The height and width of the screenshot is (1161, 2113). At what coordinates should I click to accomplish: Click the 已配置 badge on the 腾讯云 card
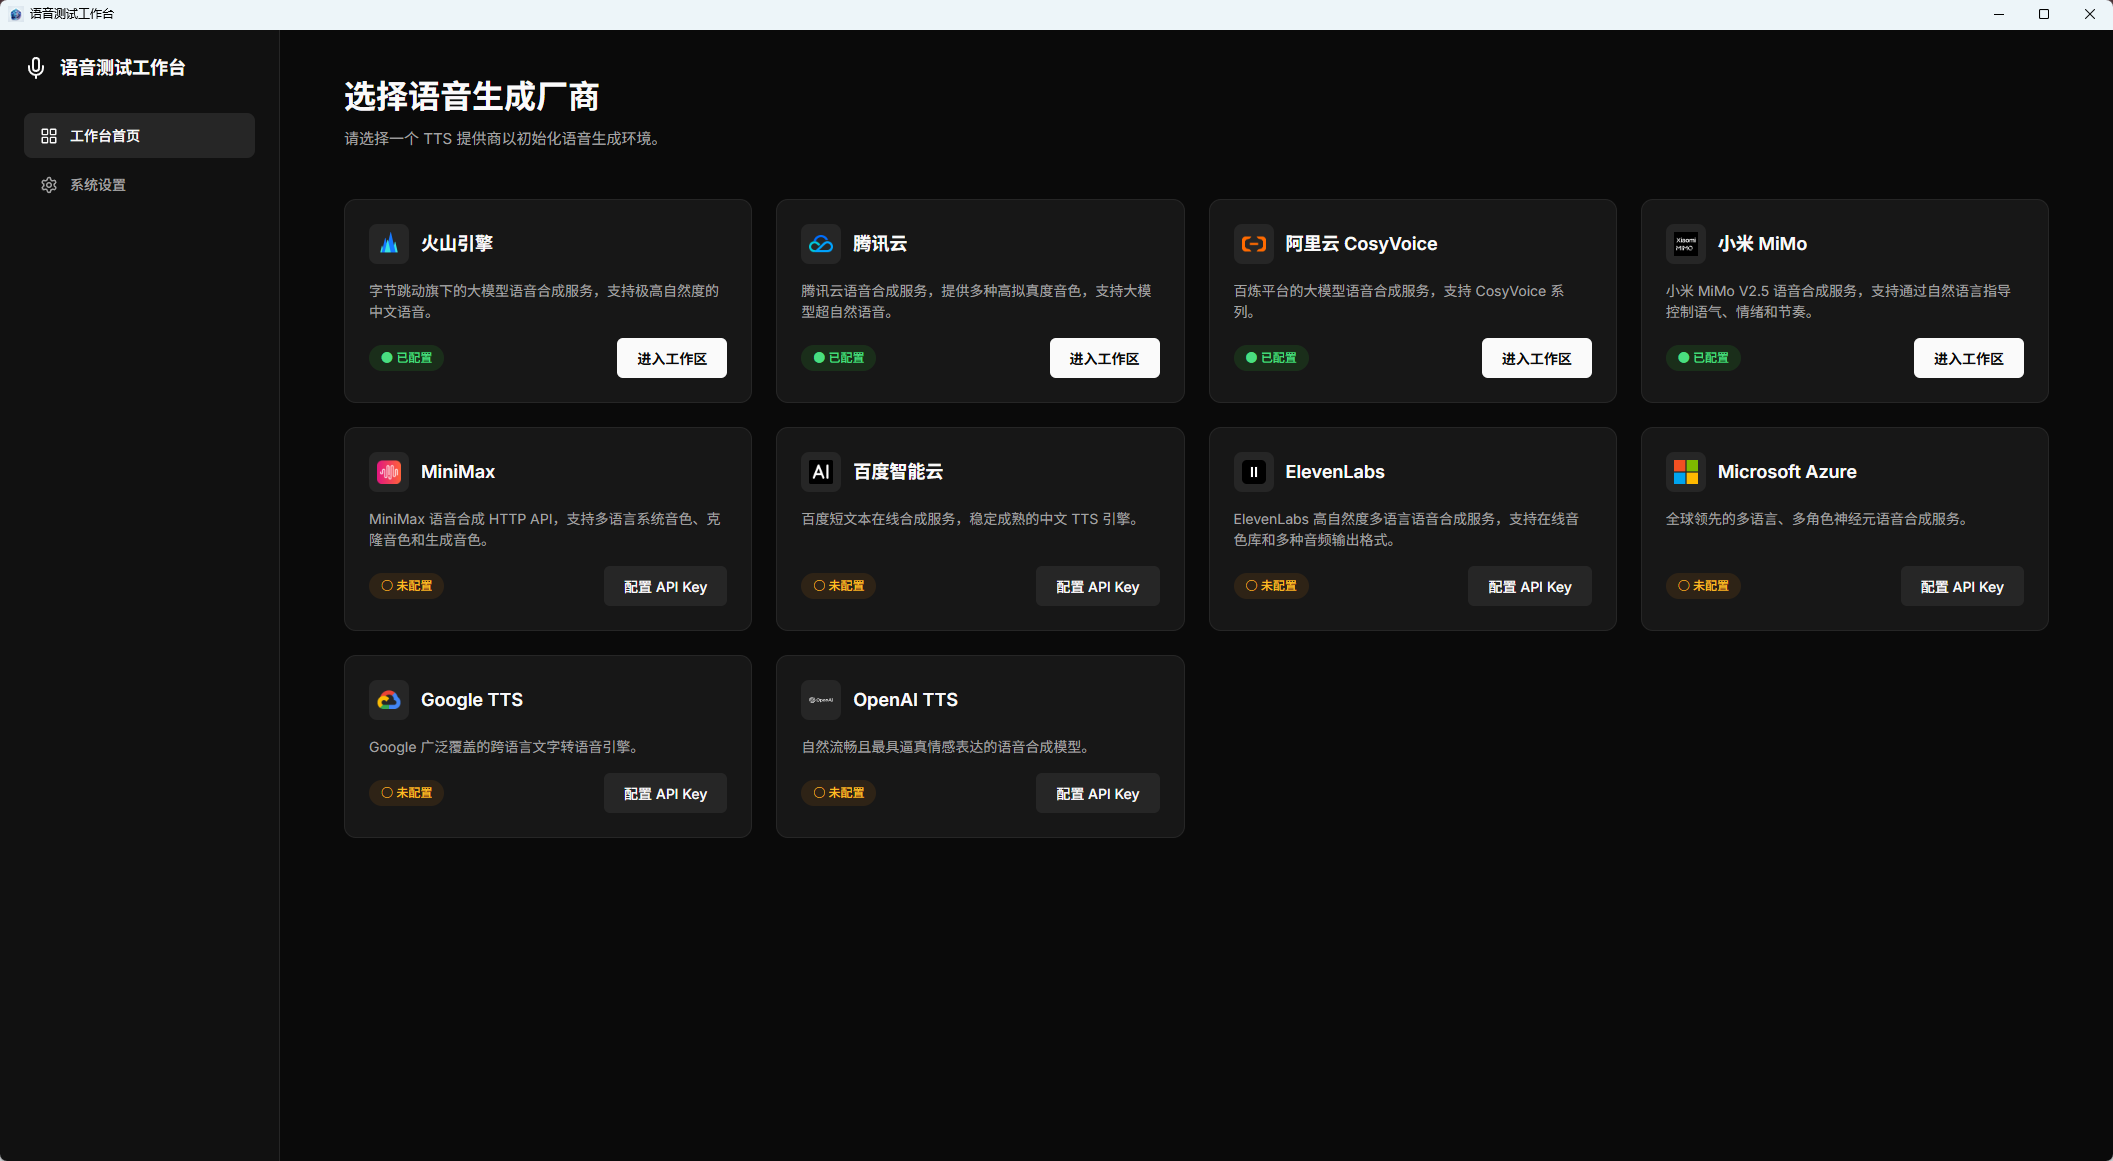(x=838, y=358)
